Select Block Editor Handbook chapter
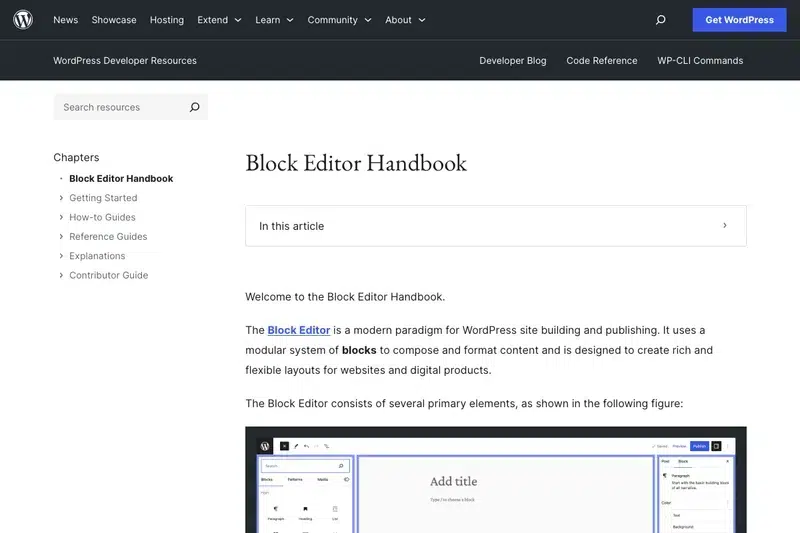 [121, 179]
